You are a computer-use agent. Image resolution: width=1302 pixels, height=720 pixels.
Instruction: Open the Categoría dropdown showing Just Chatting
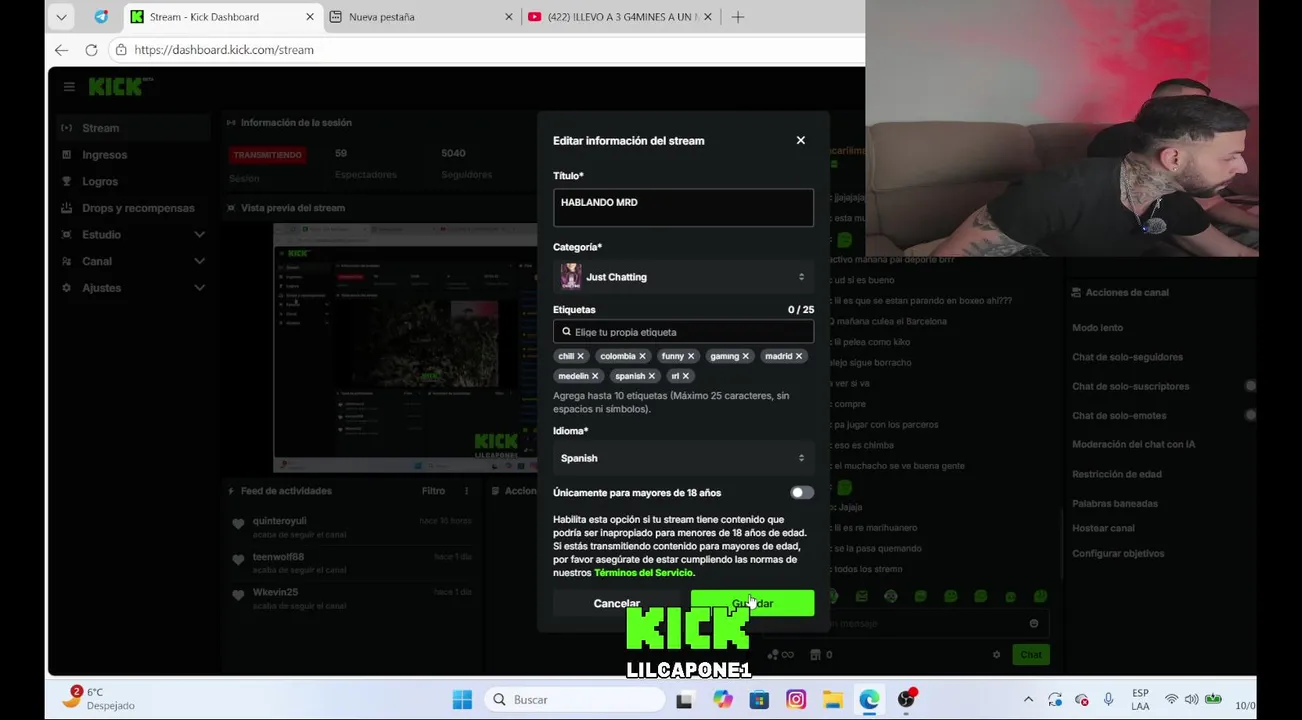pyautogui.click(x=683, y=277)
